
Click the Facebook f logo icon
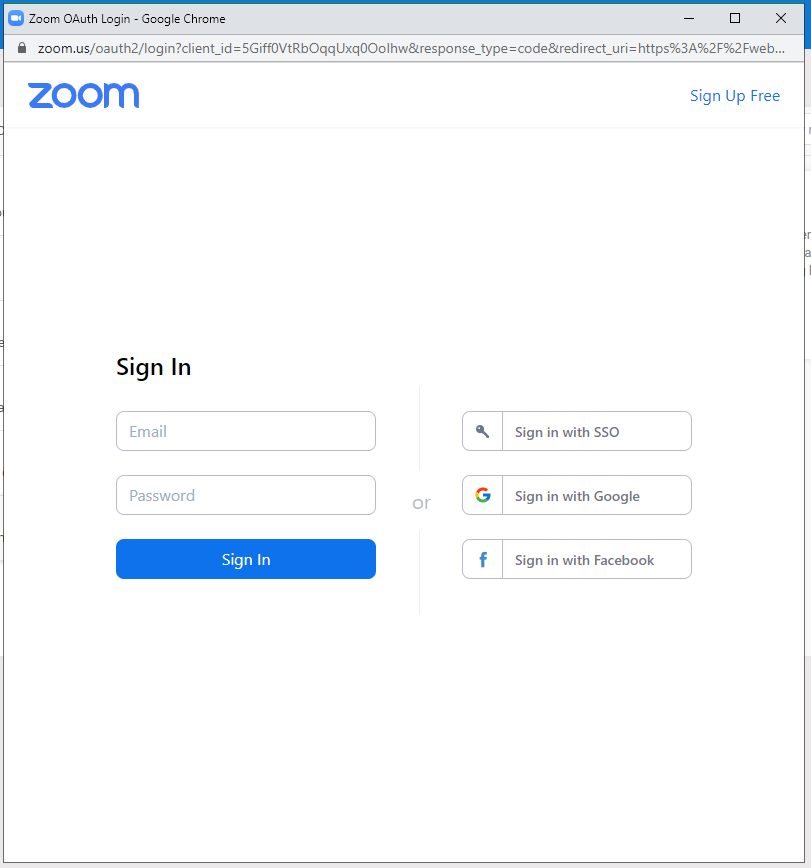[483, 560]
